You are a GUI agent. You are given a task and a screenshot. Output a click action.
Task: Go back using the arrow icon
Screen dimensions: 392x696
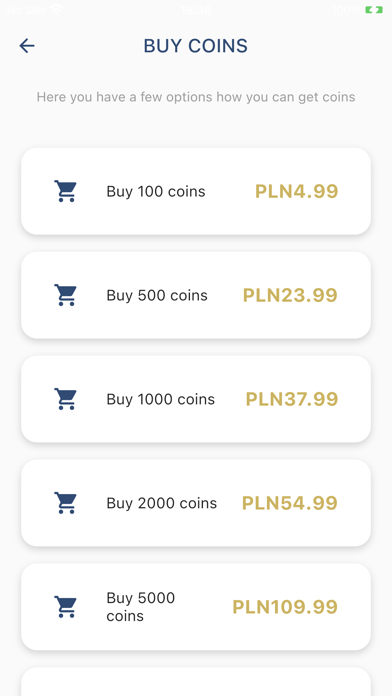(x=27, y=46)
